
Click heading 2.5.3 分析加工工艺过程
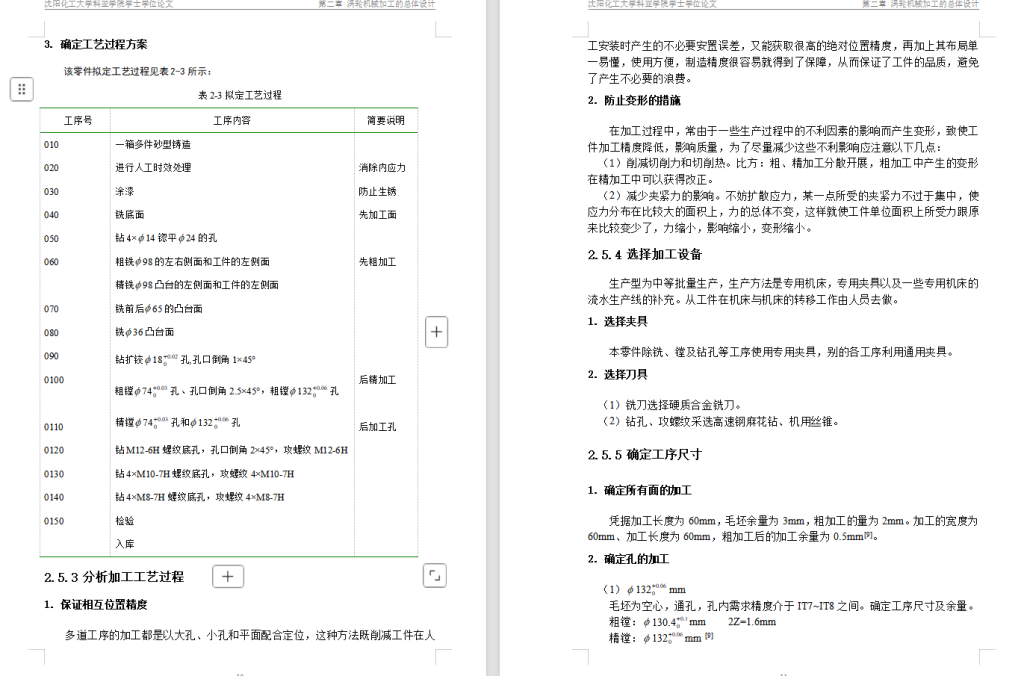point(112,575)
